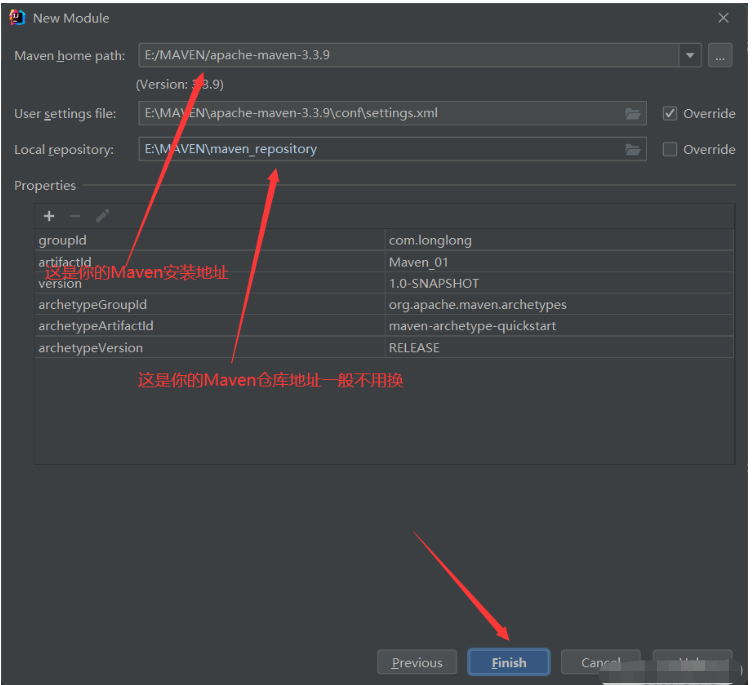The width and height of the screenshot is (752, 685).
Task: Click the User settings file field
Action: [392, 114]
